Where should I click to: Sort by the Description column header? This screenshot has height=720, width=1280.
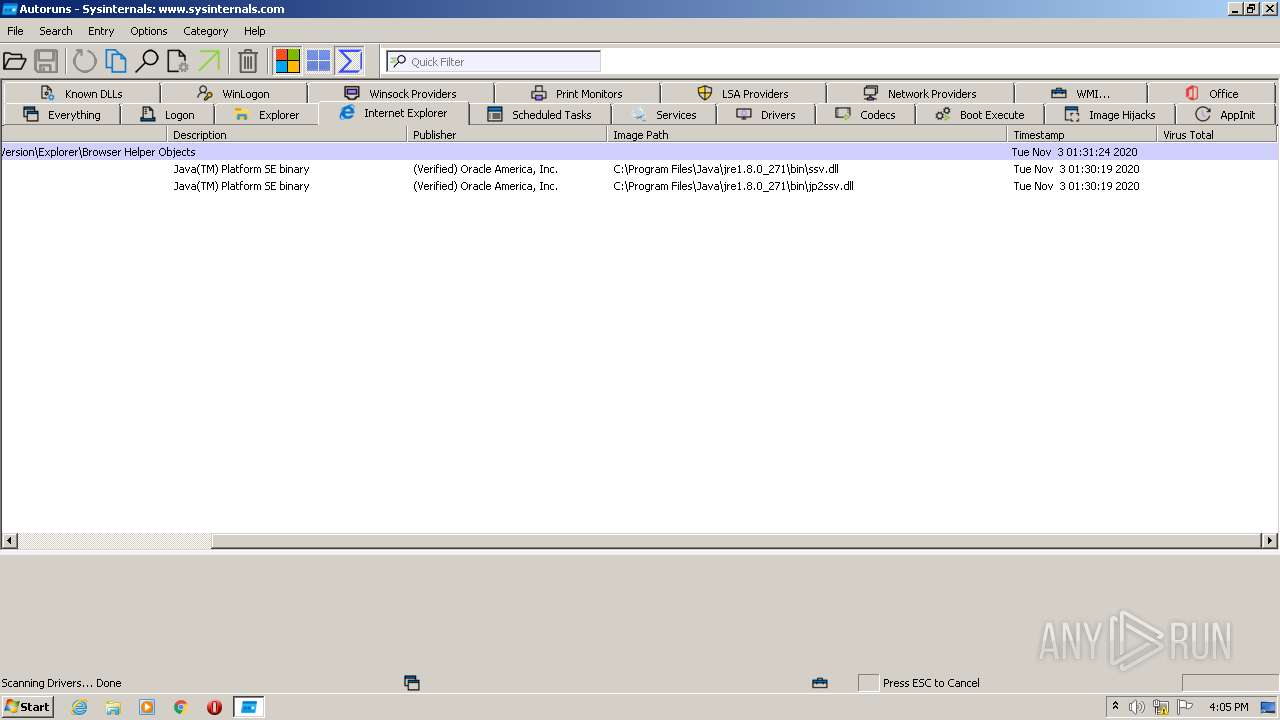pyautogui.click(x=287, y=134)
